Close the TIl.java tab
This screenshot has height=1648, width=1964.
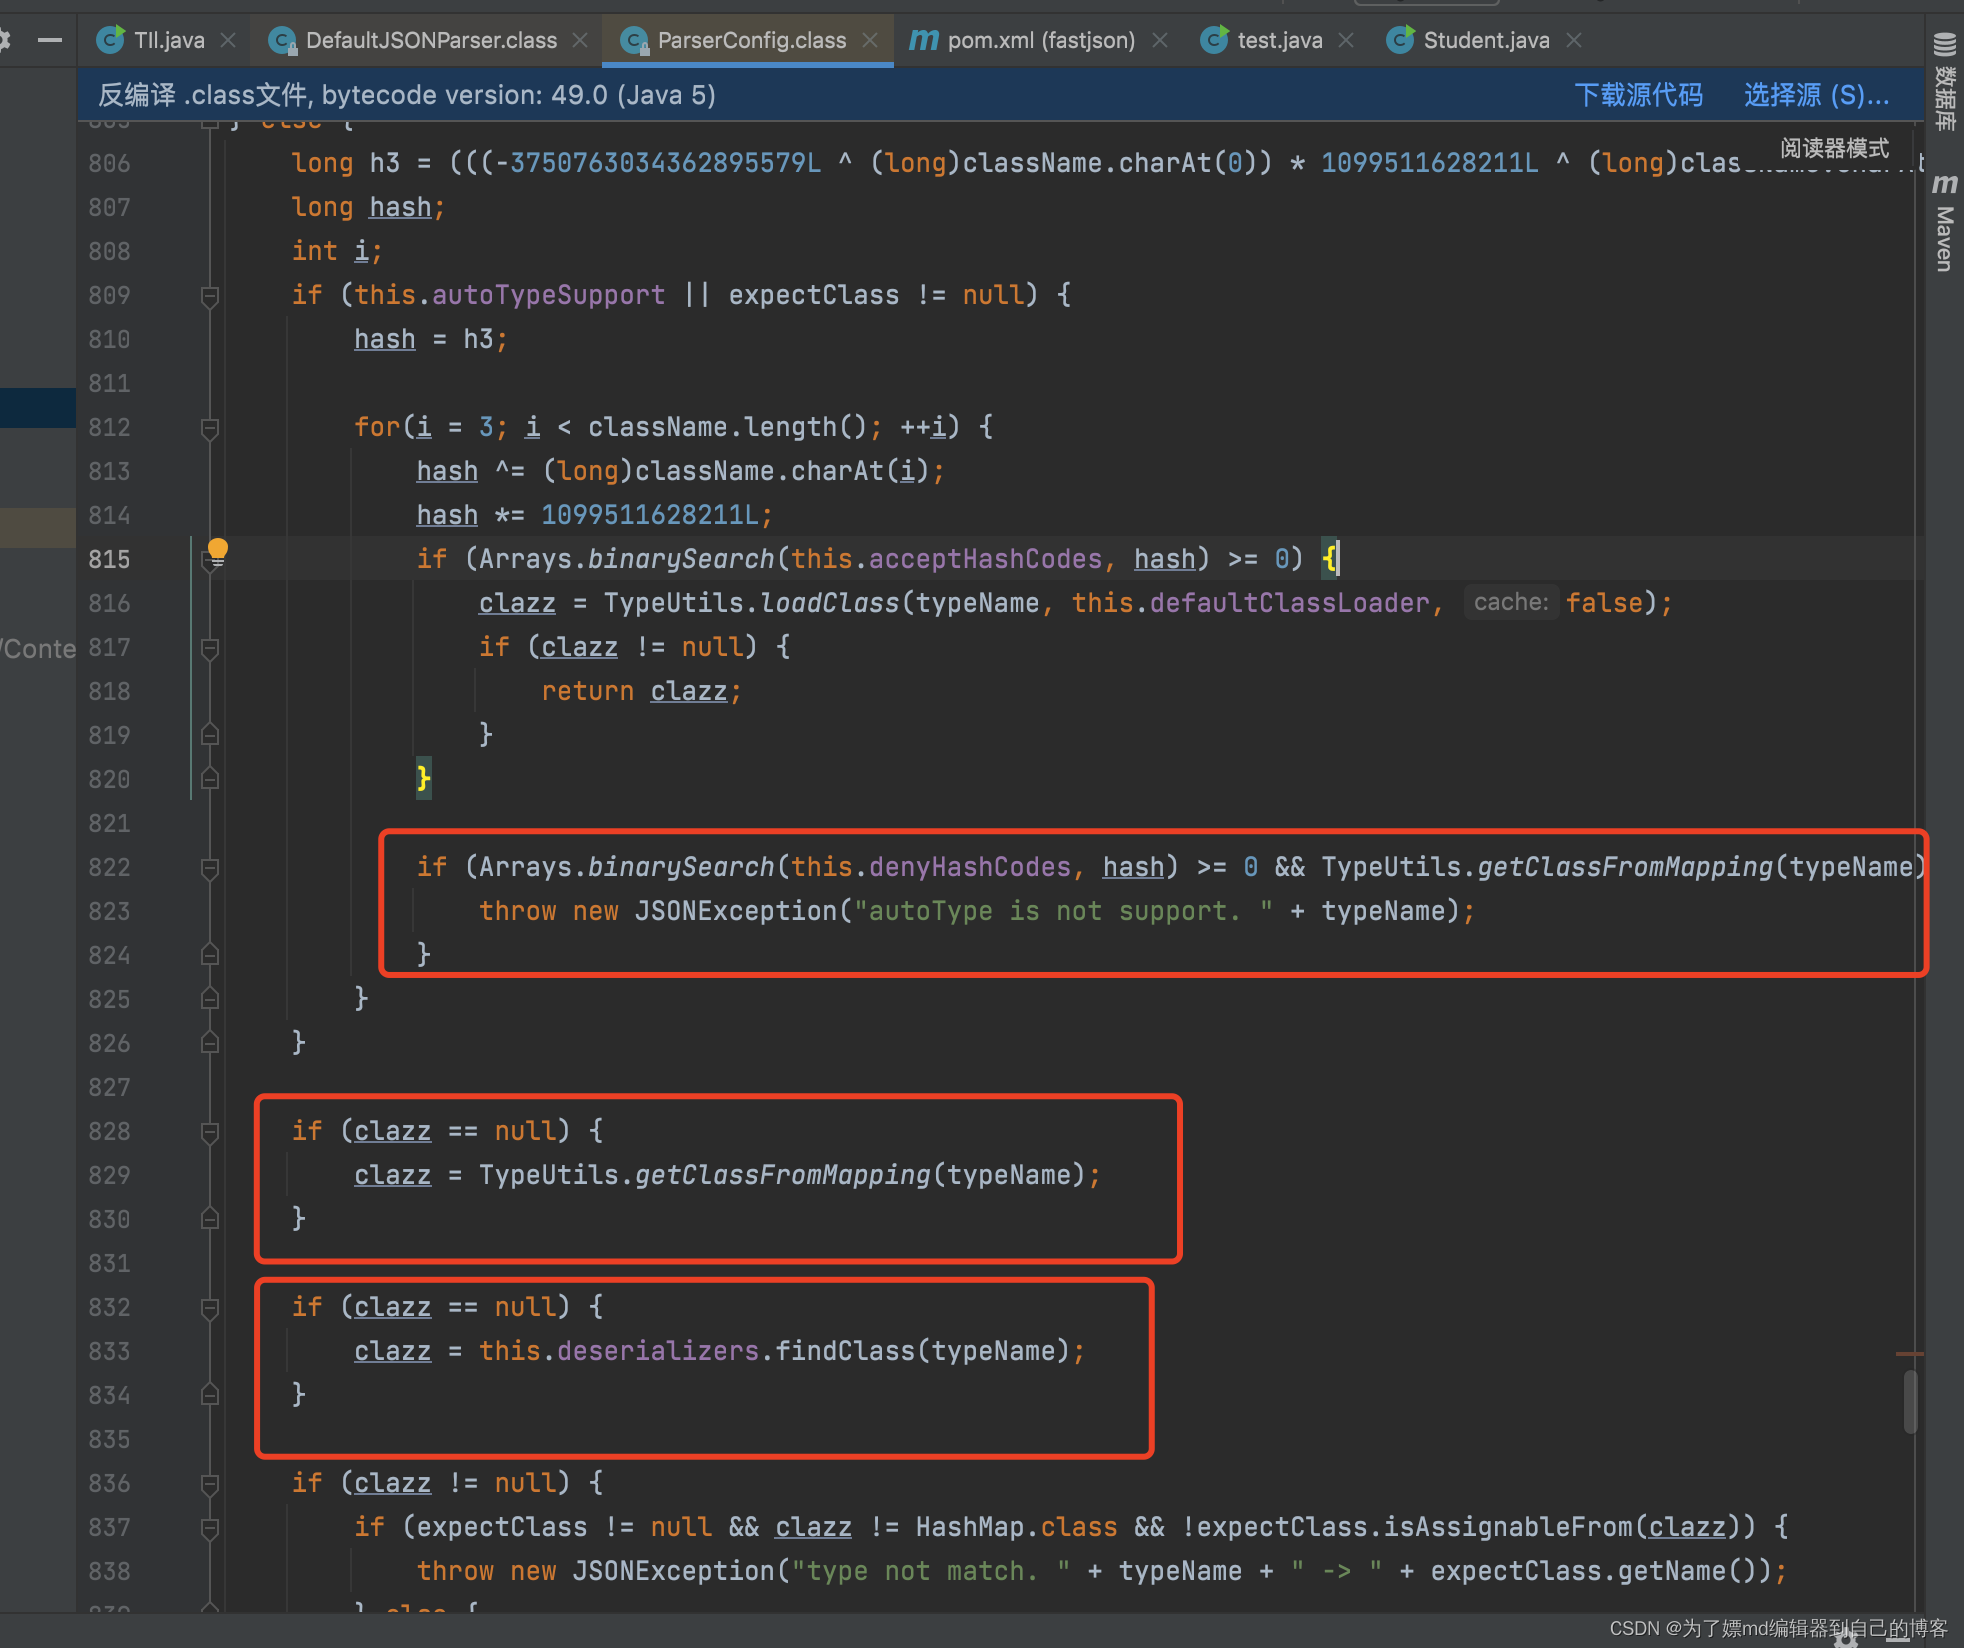228,40
